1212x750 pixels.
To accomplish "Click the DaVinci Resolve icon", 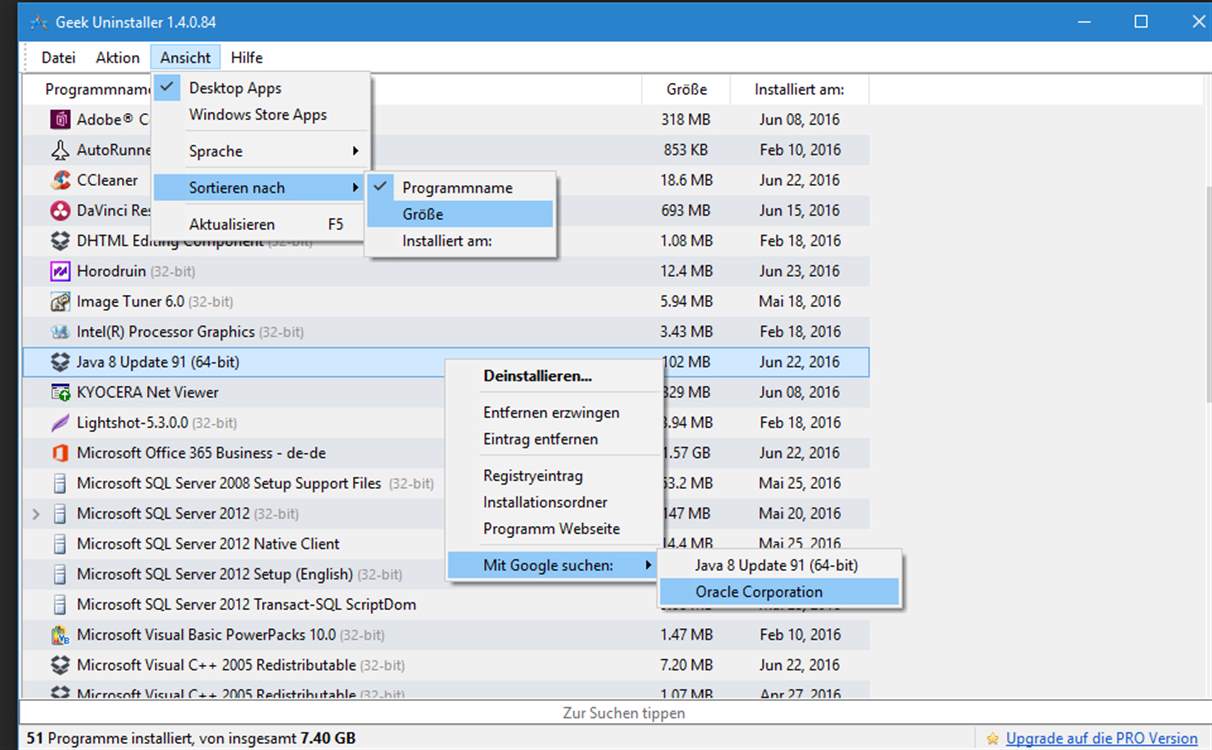I will (x=60, y=211).
